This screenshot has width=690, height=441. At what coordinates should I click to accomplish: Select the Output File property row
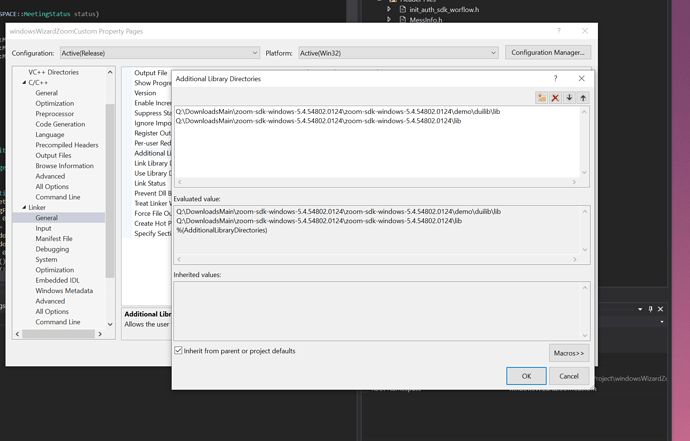tap(151, 73)
